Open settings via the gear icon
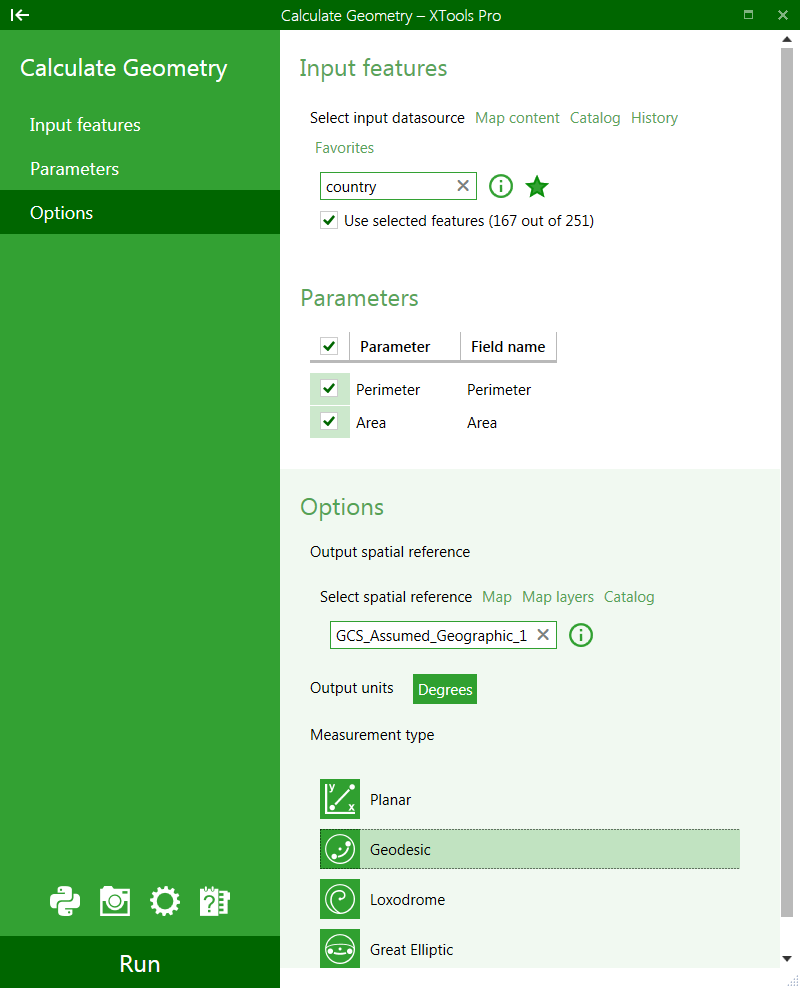 165,901
